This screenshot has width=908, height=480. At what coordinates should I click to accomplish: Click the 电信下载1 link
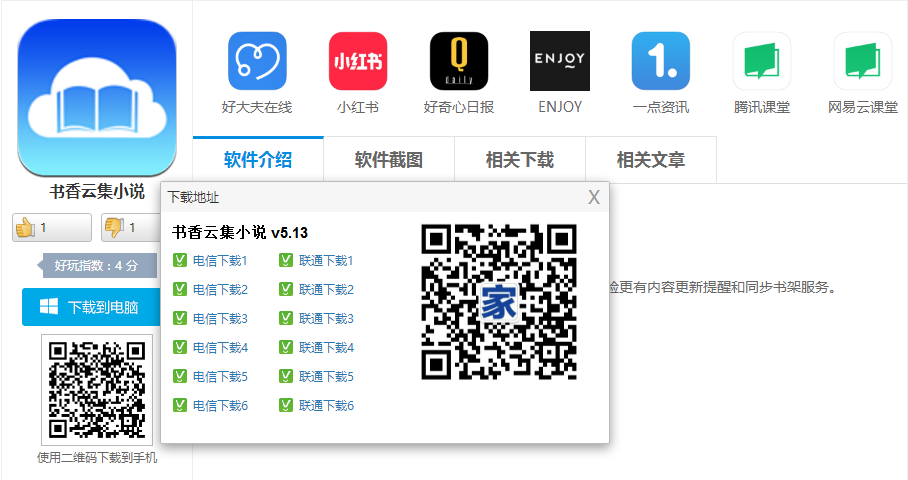click(x=220, y=261)
